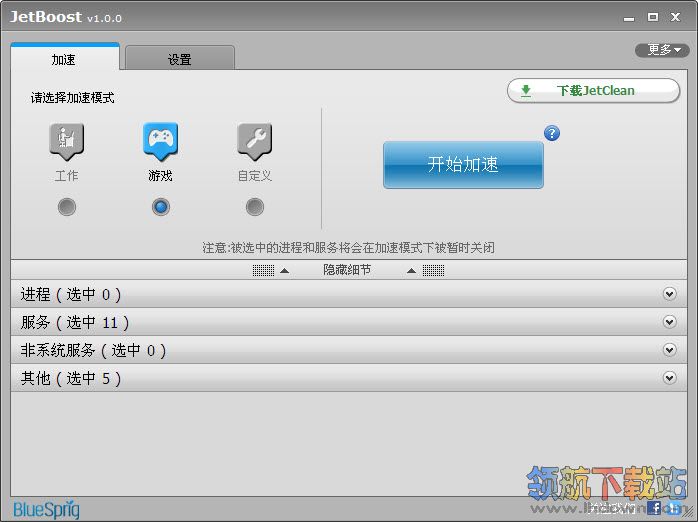Open the Facebook icon in footer

tap(654, 507)
